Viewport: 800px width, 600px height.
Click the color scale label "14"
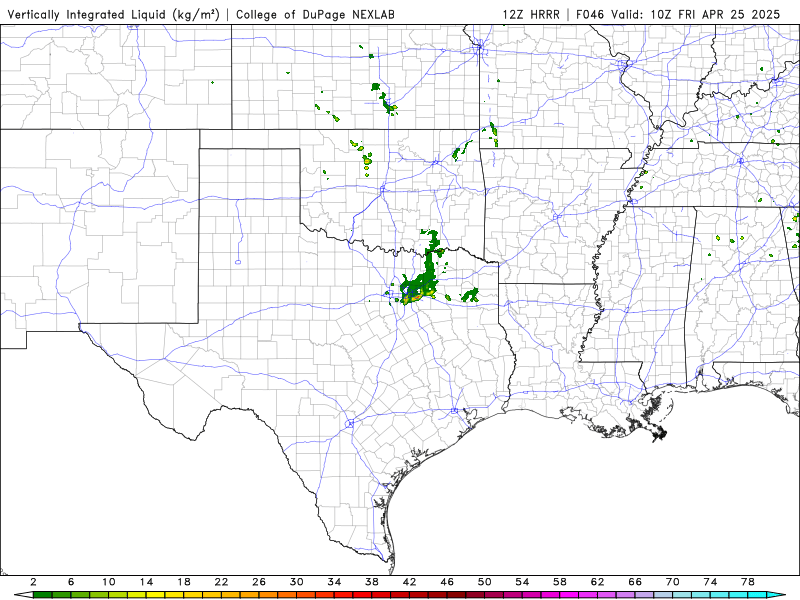click(x=146, y=582)
